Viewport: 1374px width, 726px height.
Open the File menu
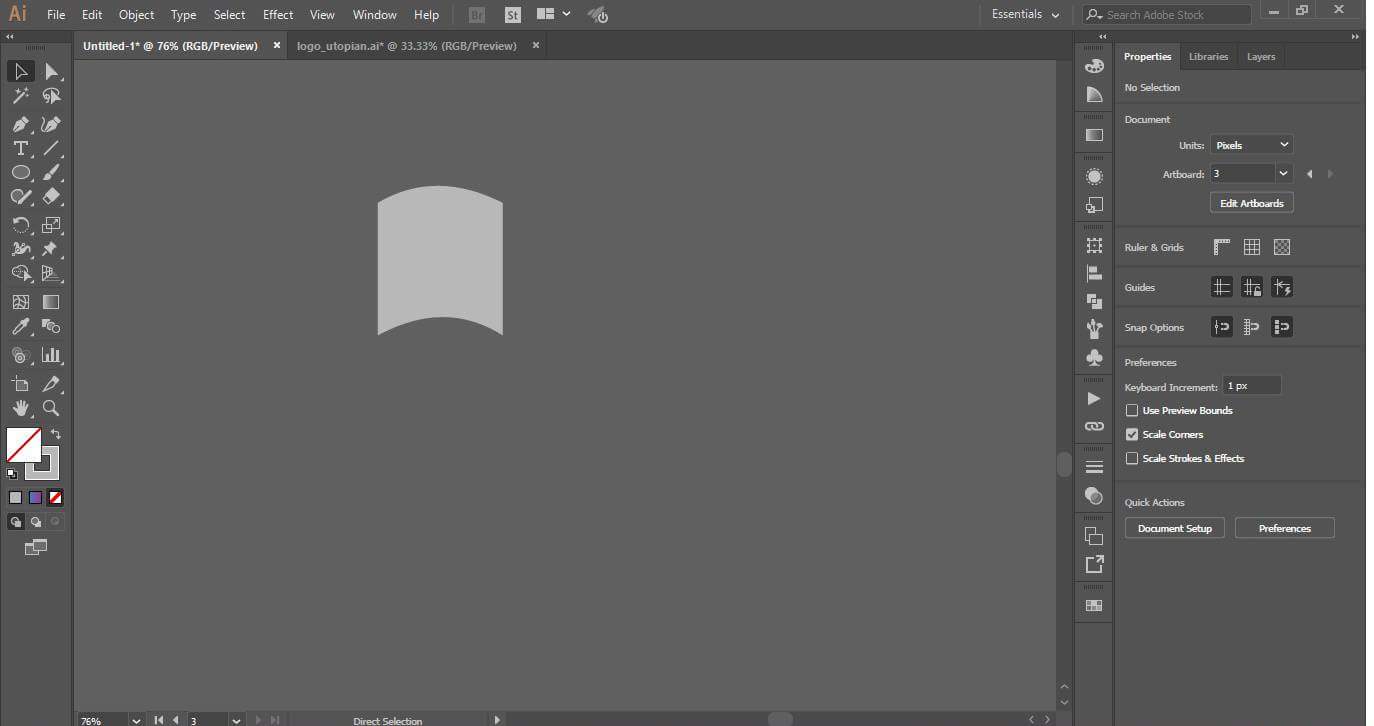pyautogui.click(x=56, y=15)
